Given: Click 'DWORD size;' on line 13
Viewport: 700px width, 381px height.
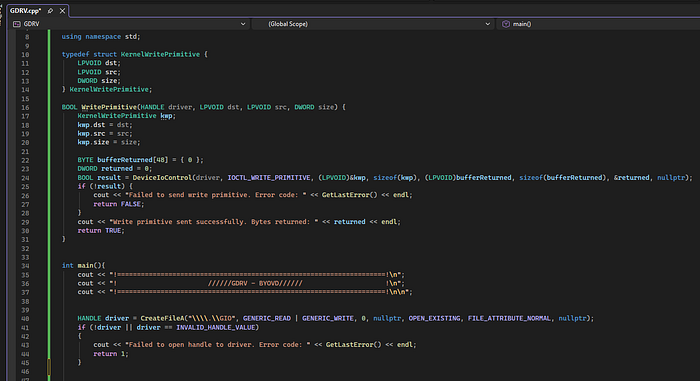Looking at the screenshot, I should (99, 81).
